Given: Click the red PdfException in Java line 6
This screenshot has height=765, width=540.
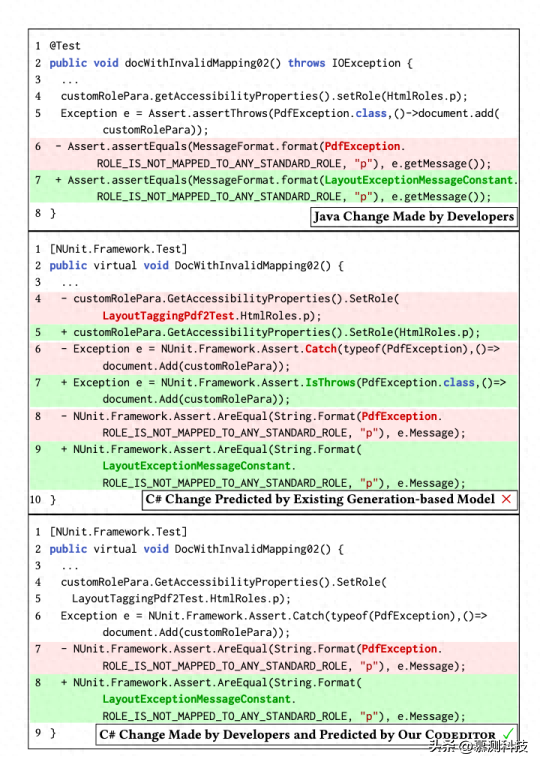Looking at the screenshot, I should 362,146.
